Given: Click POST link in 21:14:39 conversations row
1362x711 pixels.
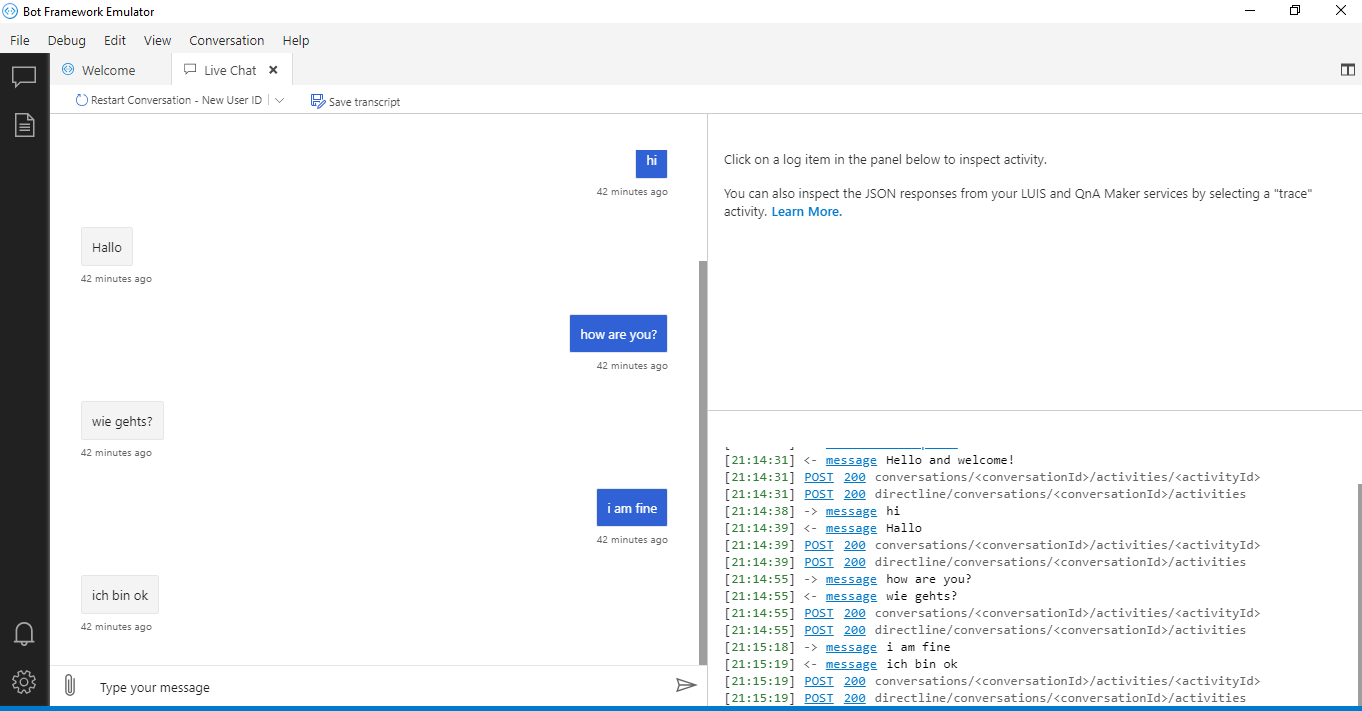Looking at the screenshot, I should point(819,545).
